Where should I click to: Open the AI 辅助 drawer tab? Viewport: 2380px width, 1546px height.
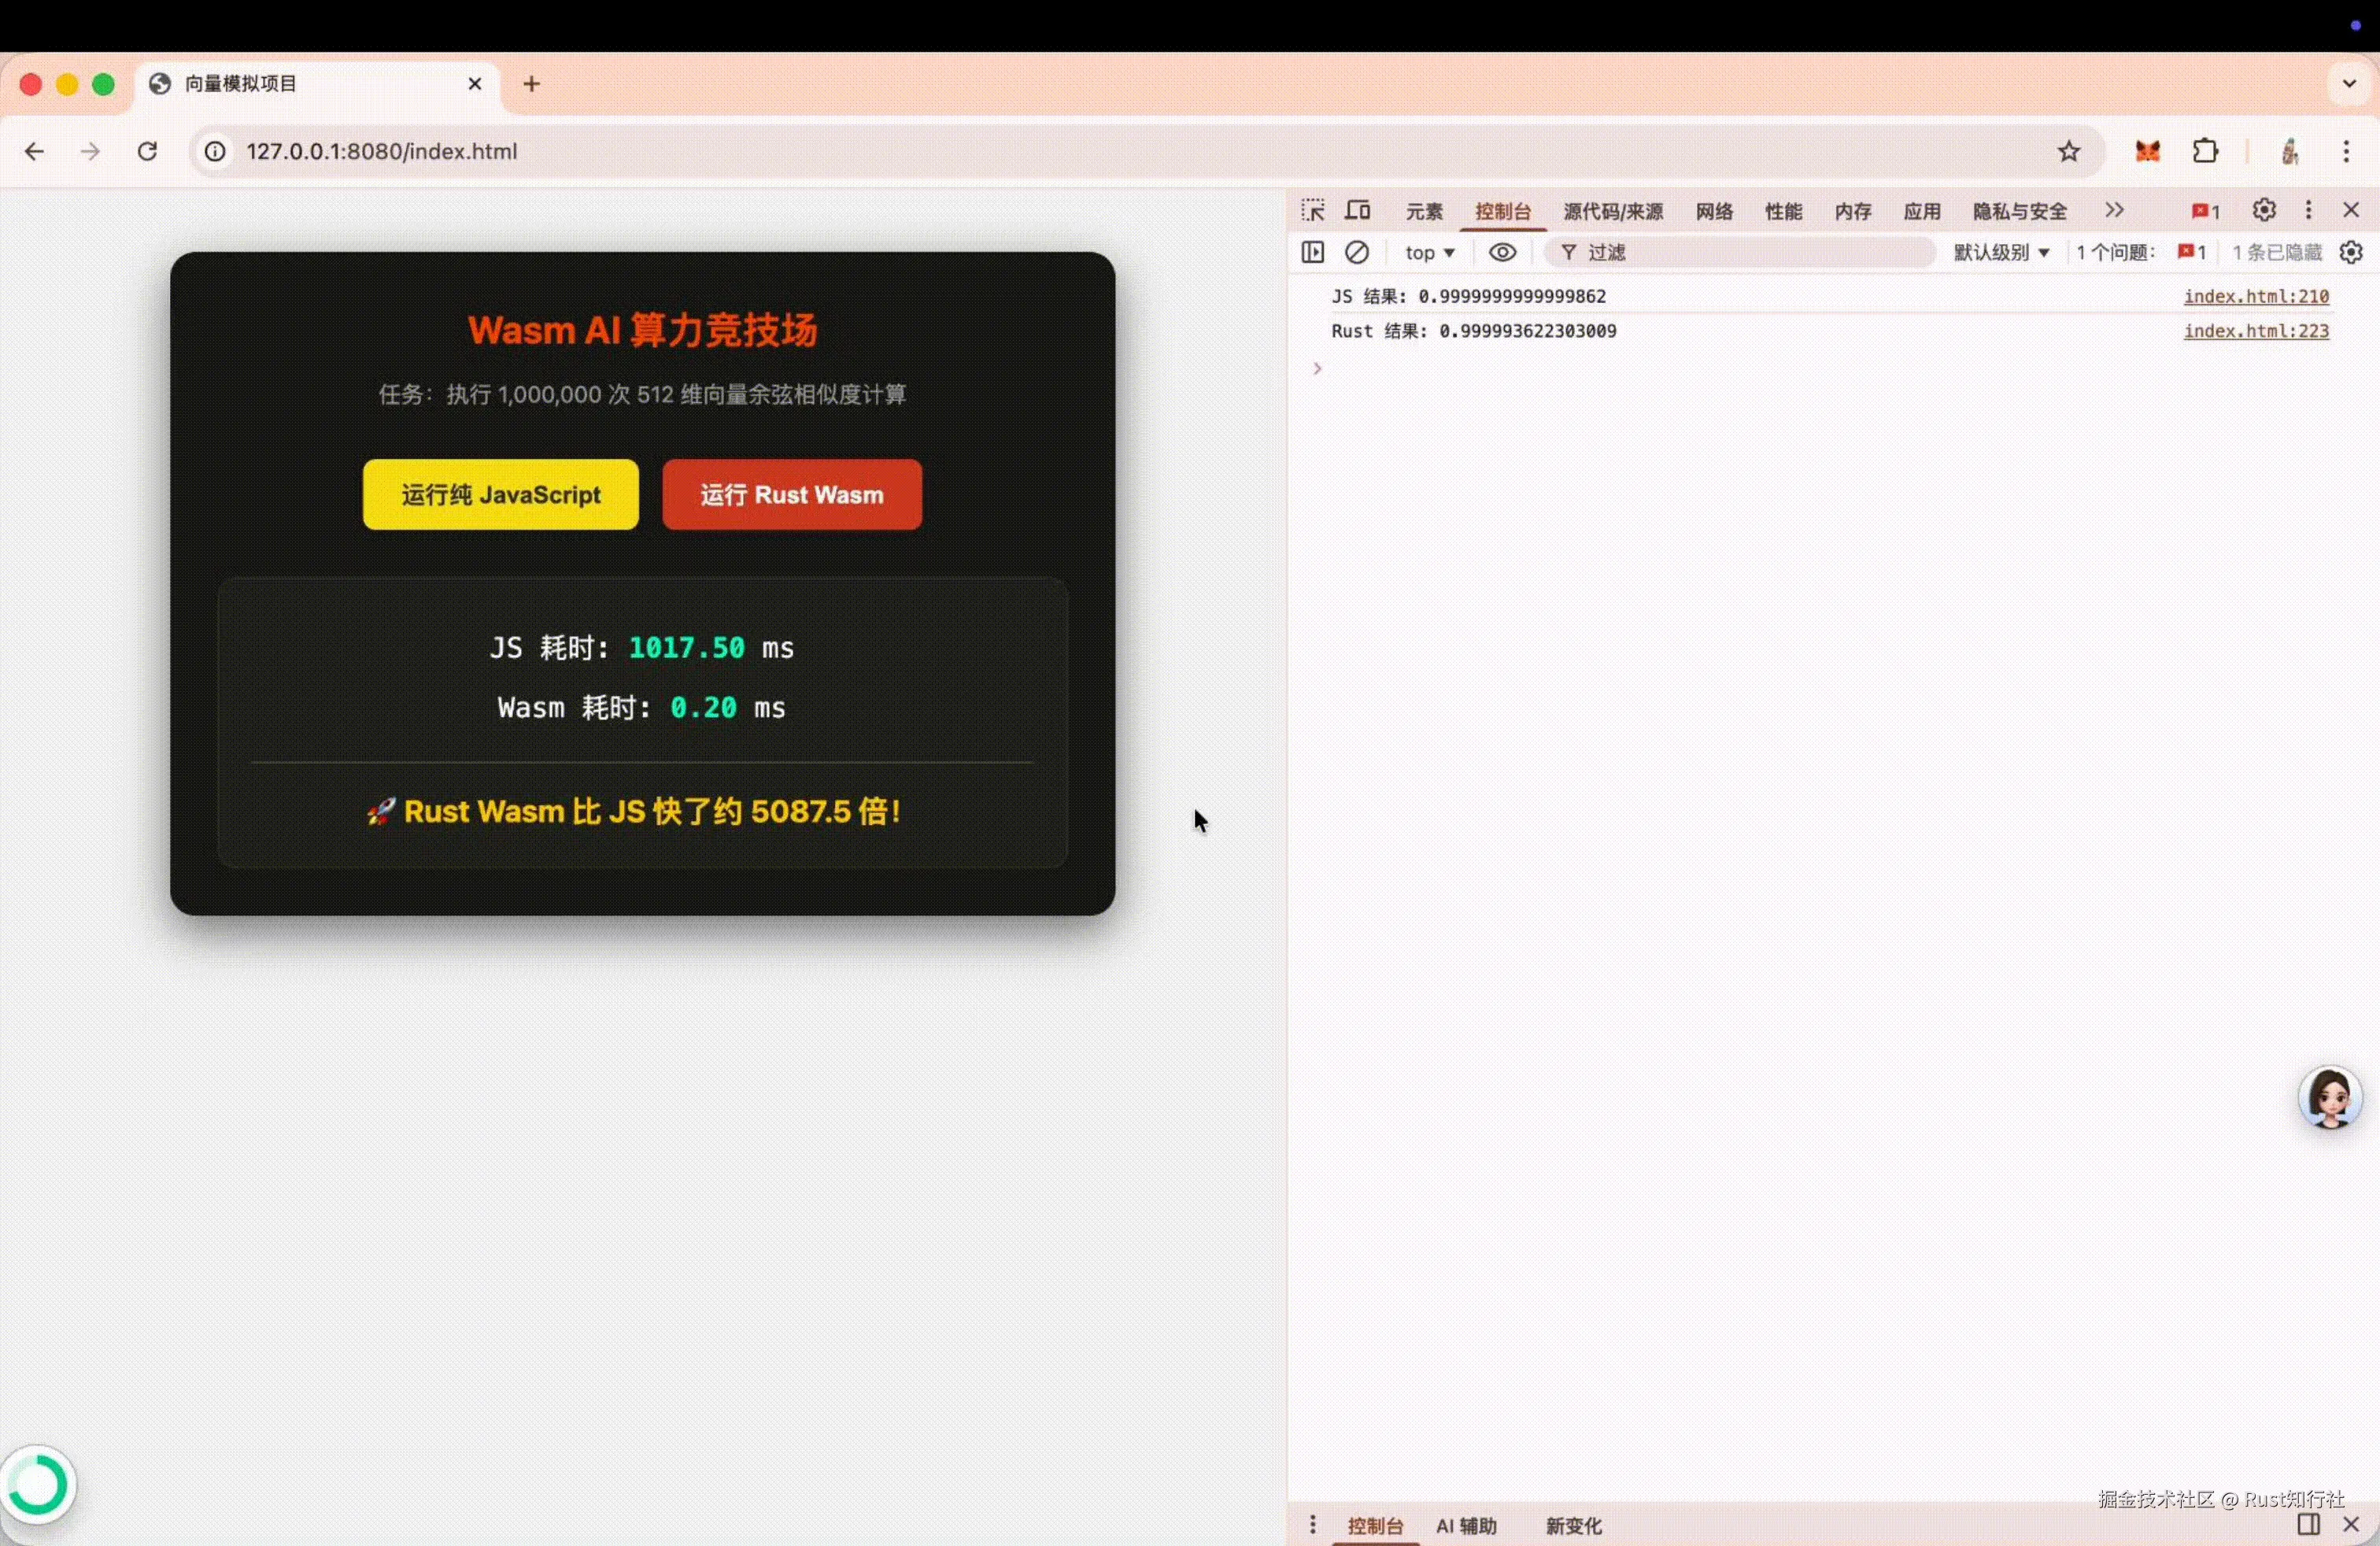point(1466,1525)
